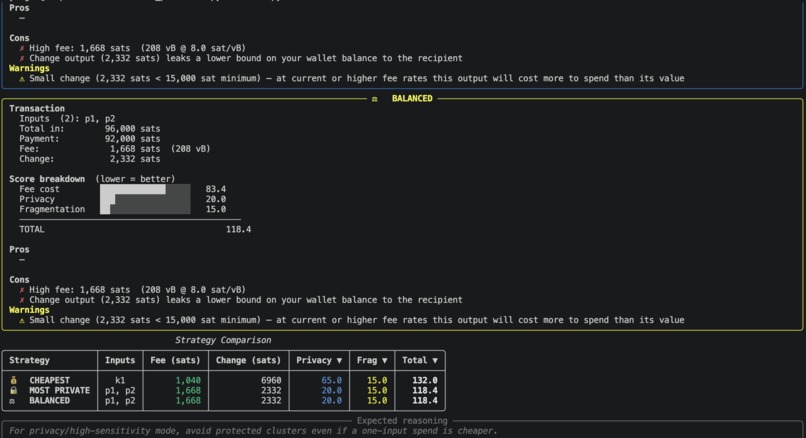Click the 15.0 Fragmentation value in Score breakdown
The height and width of the screenshot is (438, 806).
[x=215, y=209]
